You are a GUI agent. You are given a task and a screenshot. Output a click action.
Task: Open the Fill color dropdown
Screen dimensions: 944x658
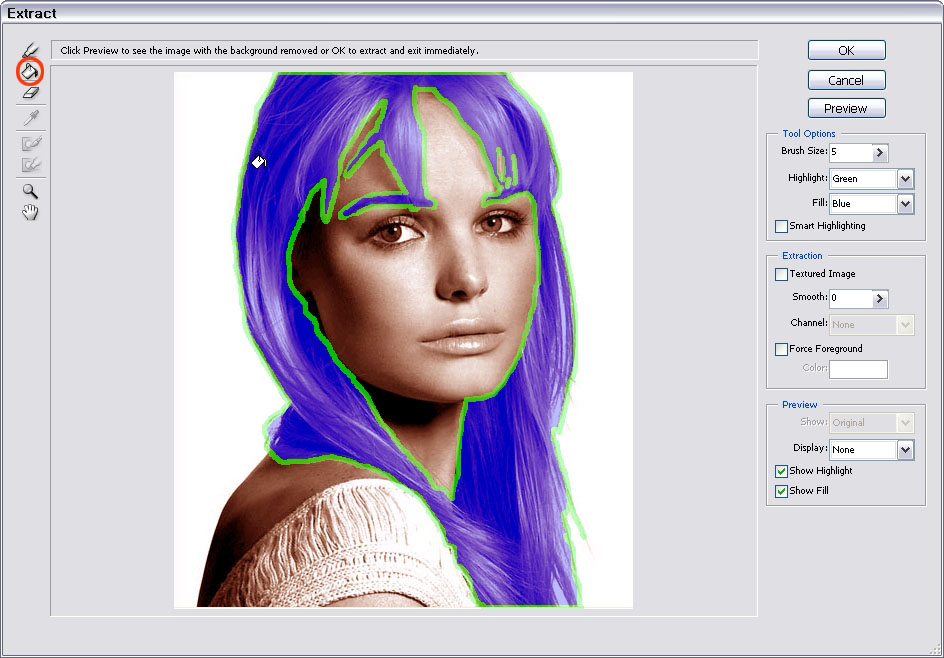(905, 203)
